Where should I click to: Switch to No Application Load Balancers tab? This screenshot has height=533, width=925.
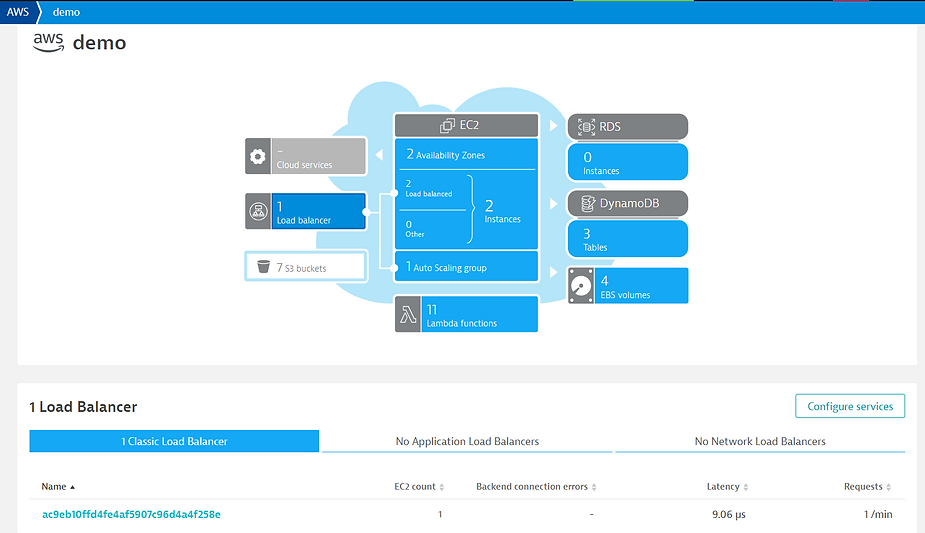(x=467, y=441)
